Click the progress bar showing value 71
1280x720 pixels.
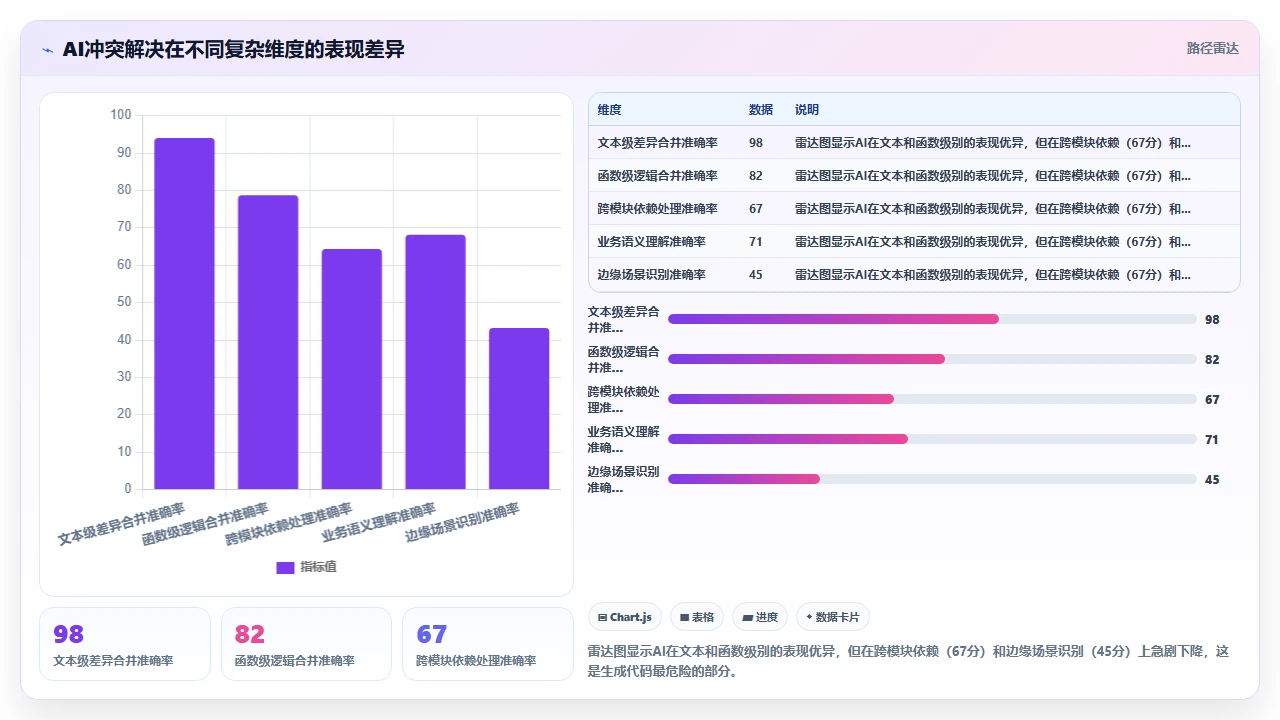click(x=932, y=439)
